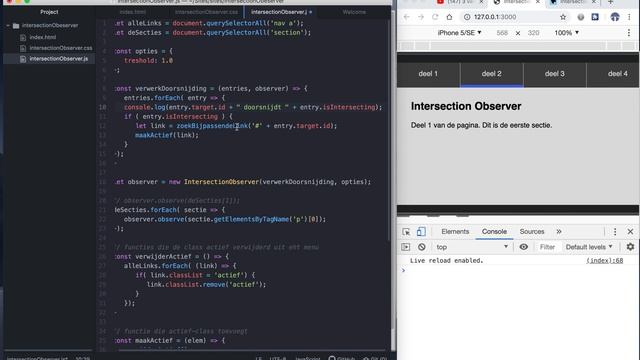Open the Console tab in DevTools
Viewport: 640px width, 360px height.
coord(494,231)
